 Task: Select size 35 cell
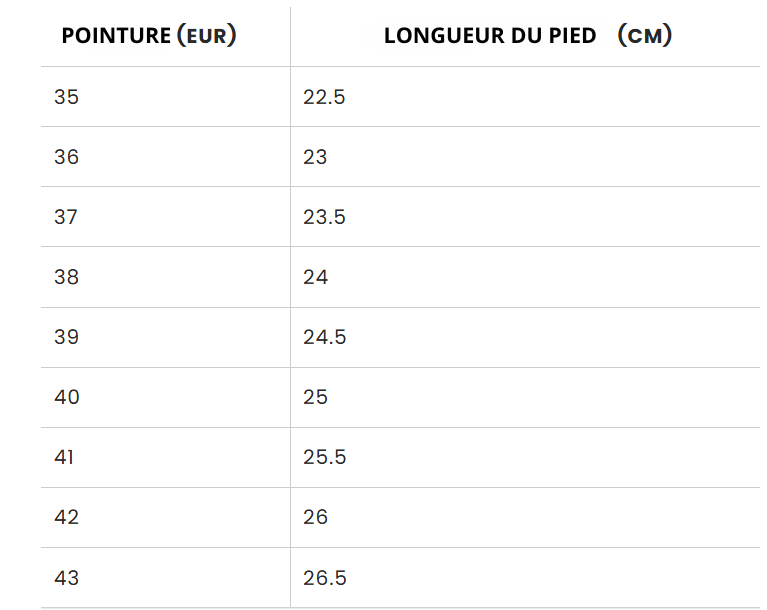tap(166, 96)
